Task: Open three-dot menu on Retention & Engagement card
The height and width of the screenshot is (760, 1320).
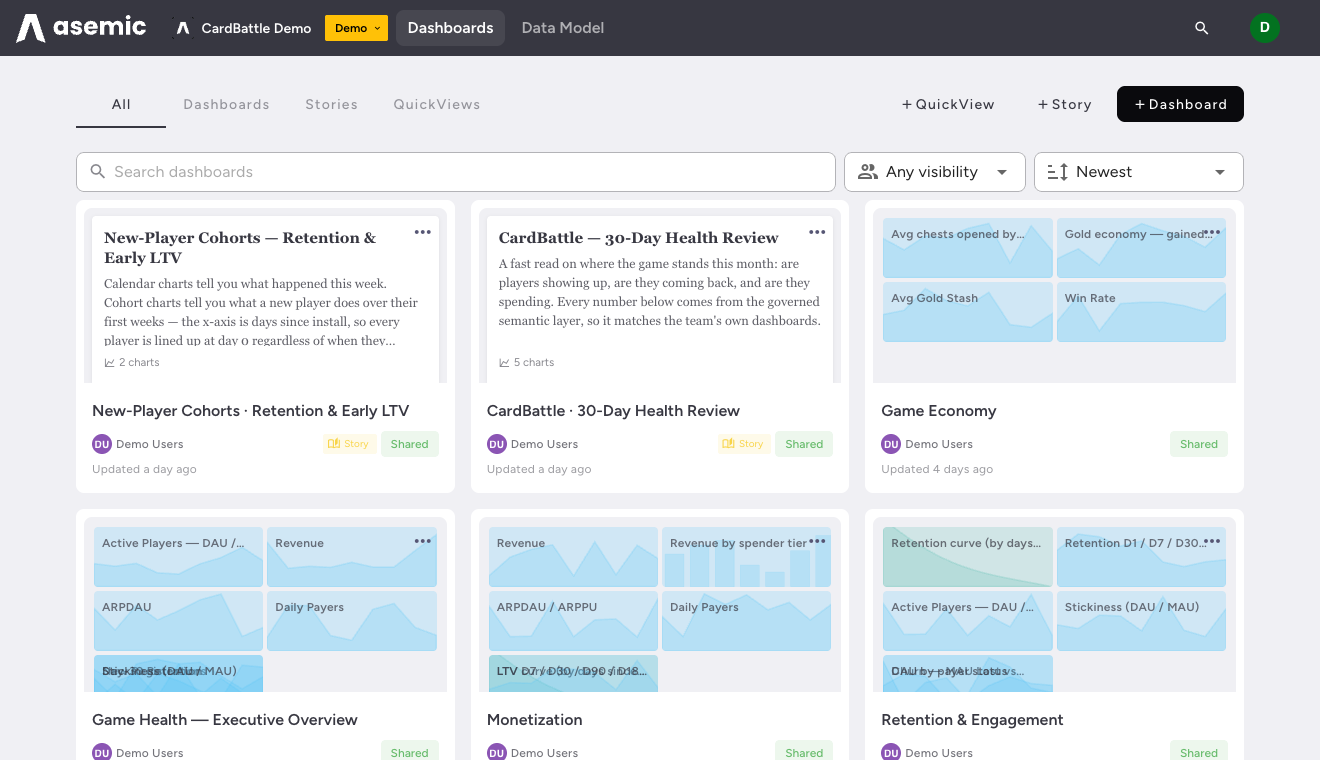Action: tap(1212, 541)
